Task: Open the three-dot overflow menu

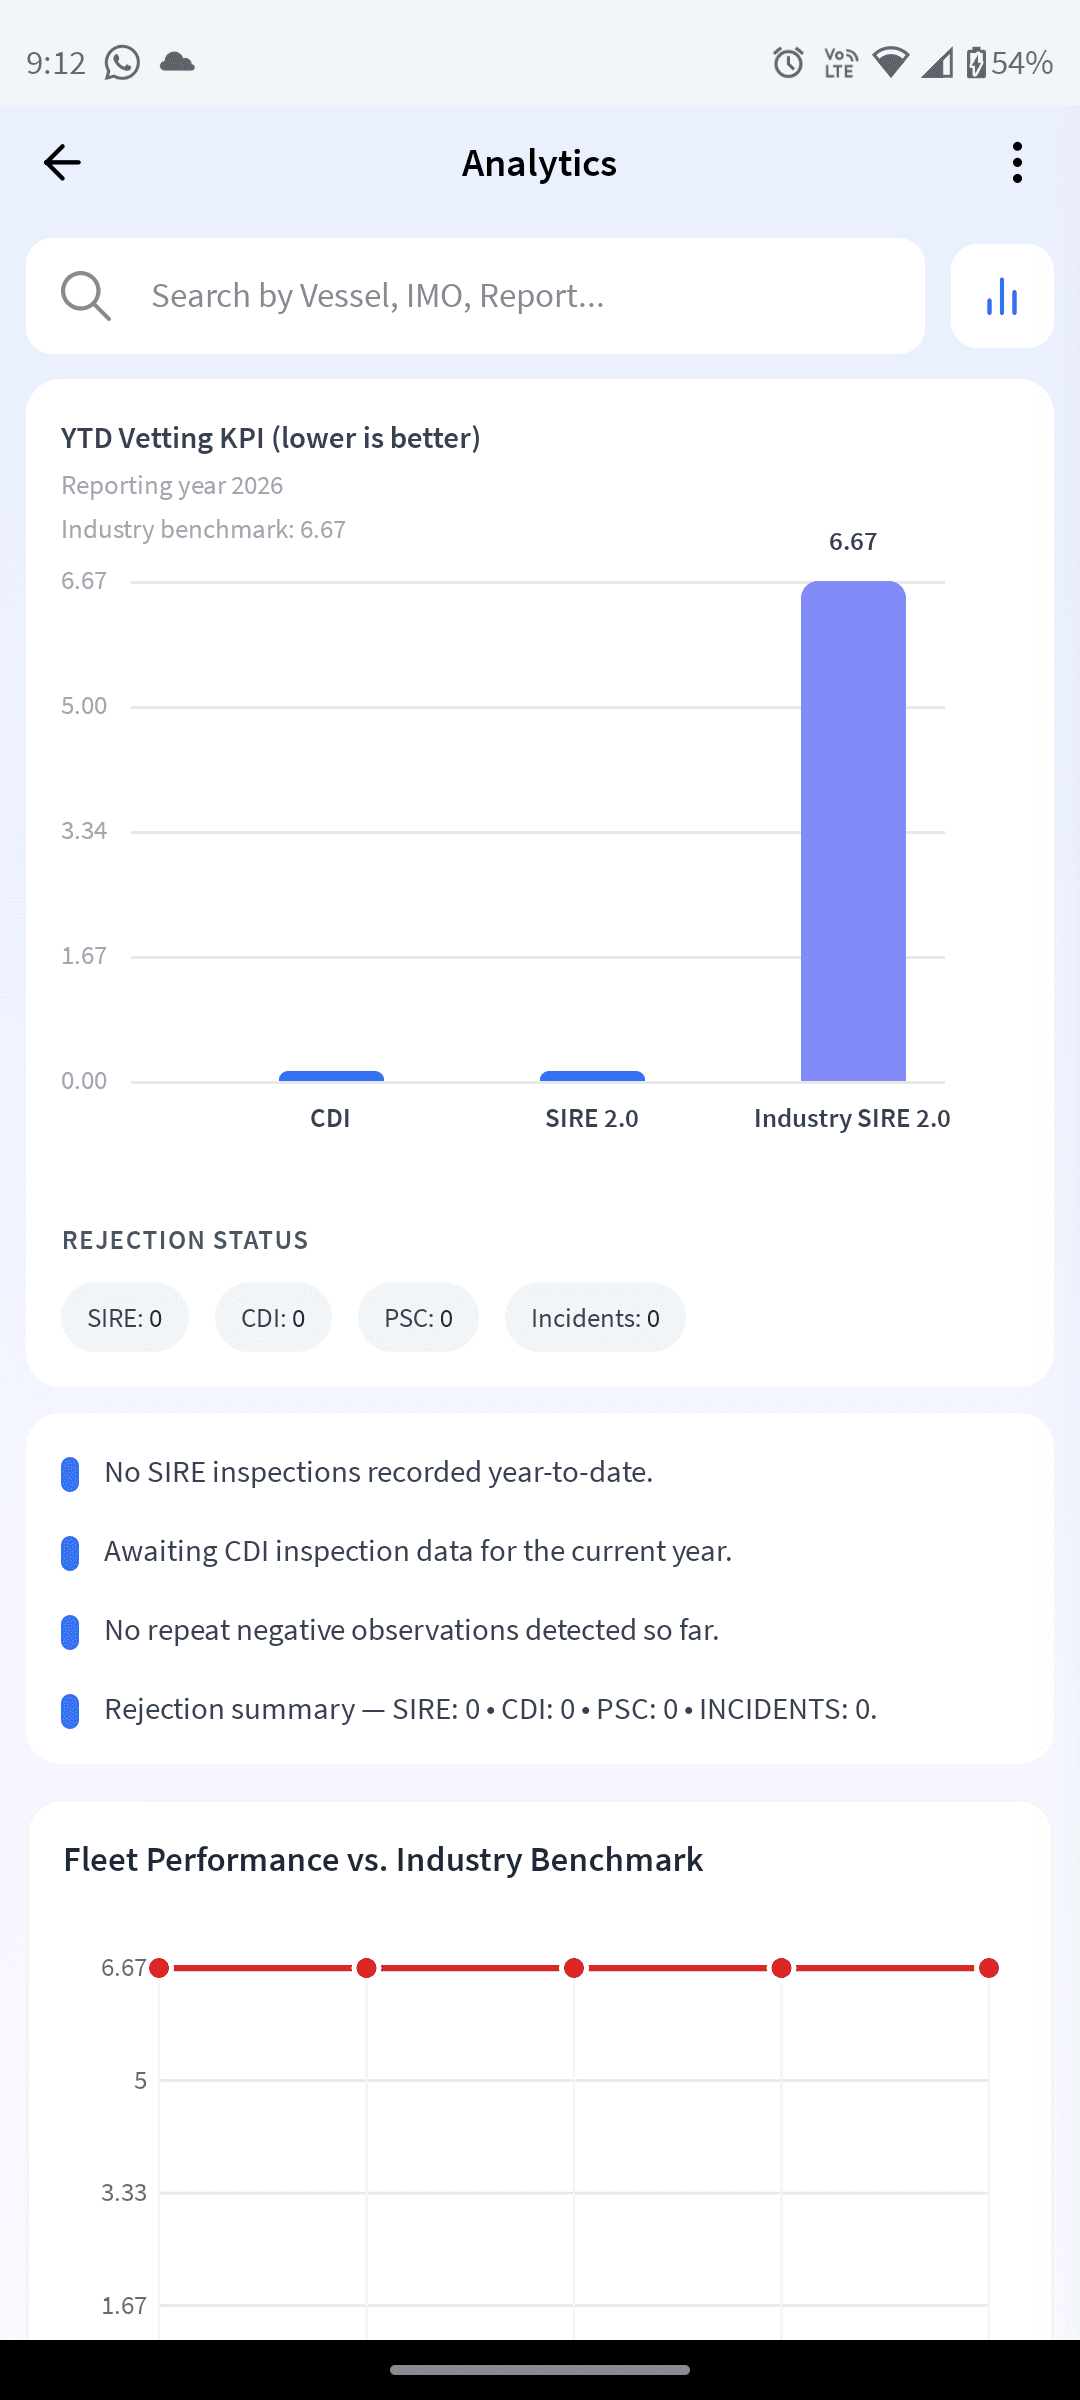Action: [x=1017, y=162]
